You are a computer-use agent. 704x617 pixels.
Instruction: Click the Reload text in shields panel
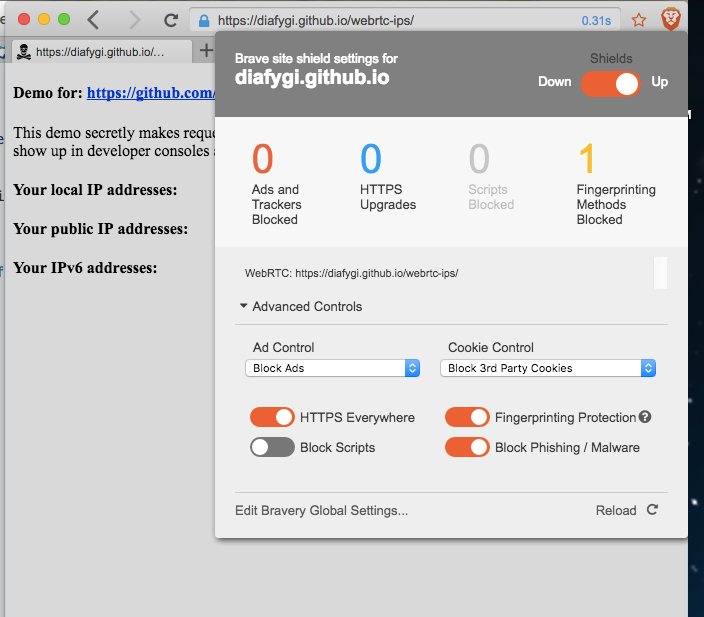tap(616, 511)
